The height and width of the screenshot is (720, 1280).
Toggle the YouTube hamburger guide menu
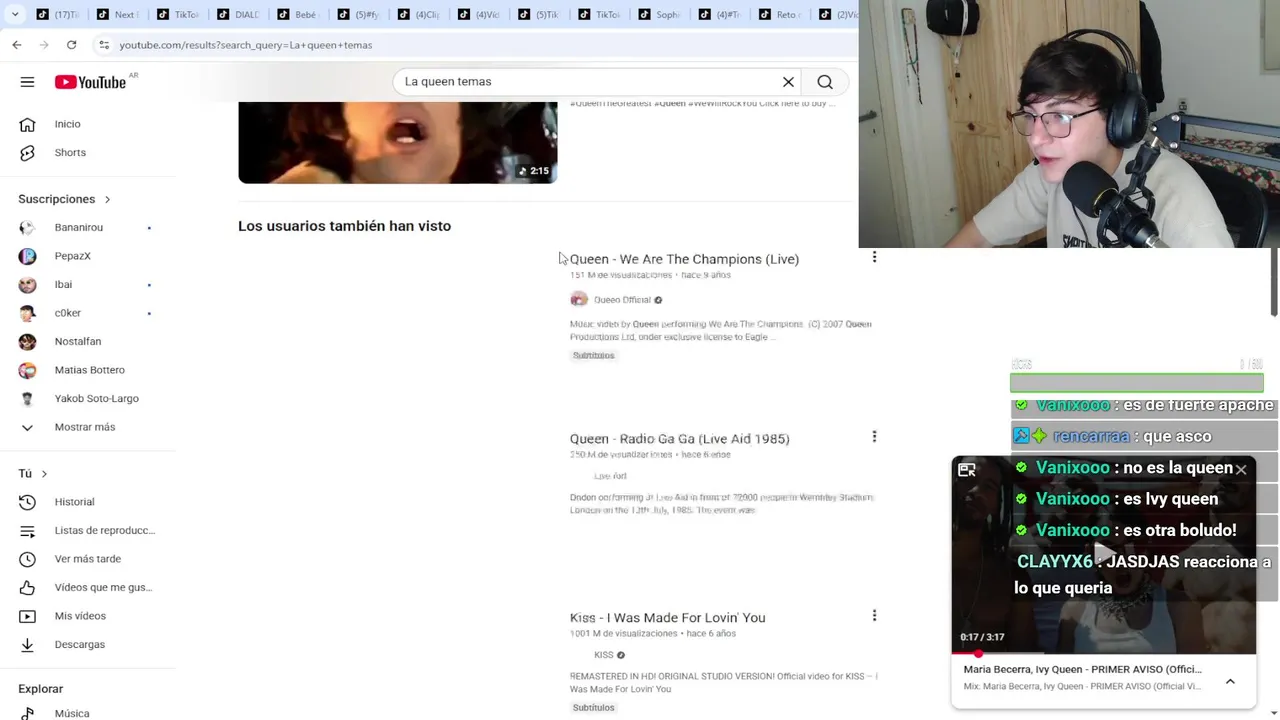tap(27, 82)
